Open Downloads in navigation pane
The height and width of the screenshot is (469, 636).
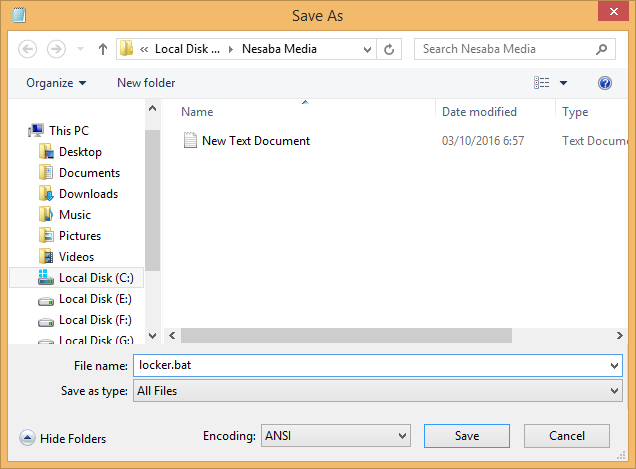[x=88, y=194]
